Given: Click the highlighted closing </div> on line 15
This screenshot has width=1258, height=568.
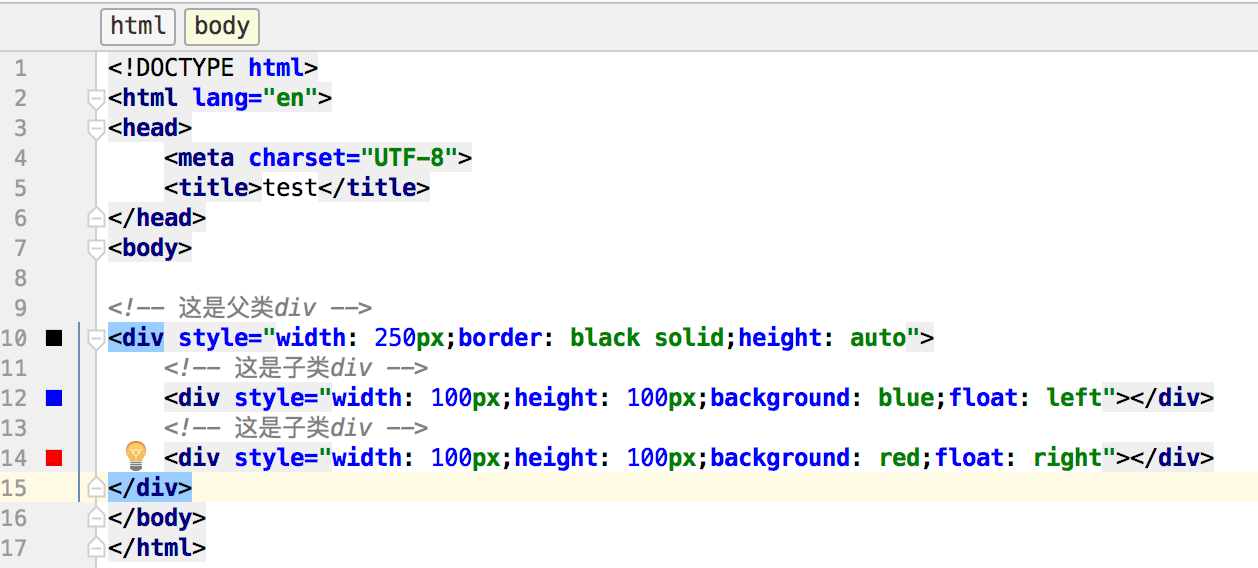Looking at the screenshot, I should tap(150, 488).
